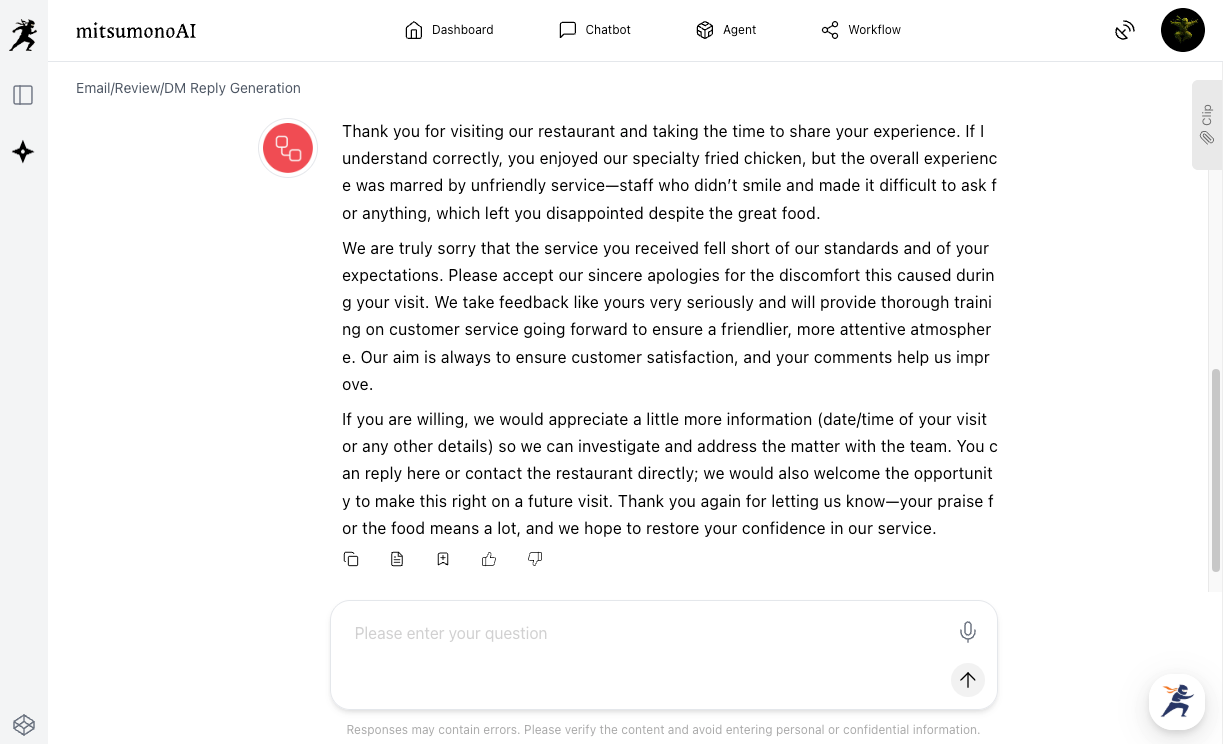Screen dimensions: 1223x744
Task: Copy the generated reply using copy icon
Action: [x=351, y=559]
